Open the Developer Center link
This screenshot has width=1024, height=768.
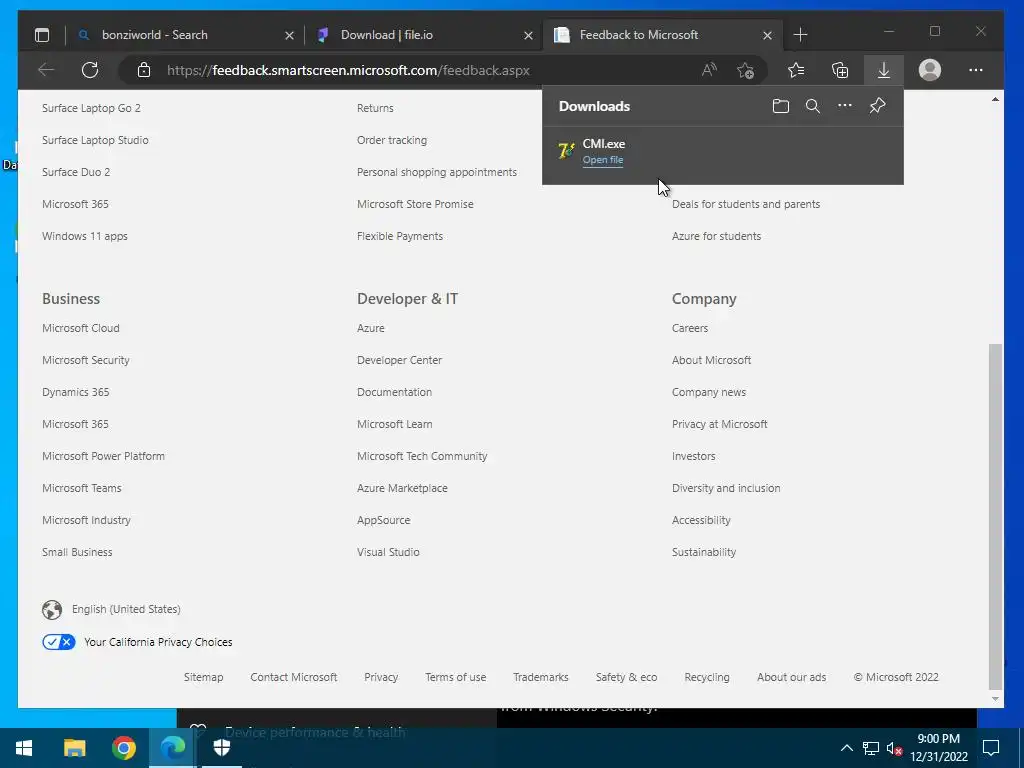coord(400,360)
